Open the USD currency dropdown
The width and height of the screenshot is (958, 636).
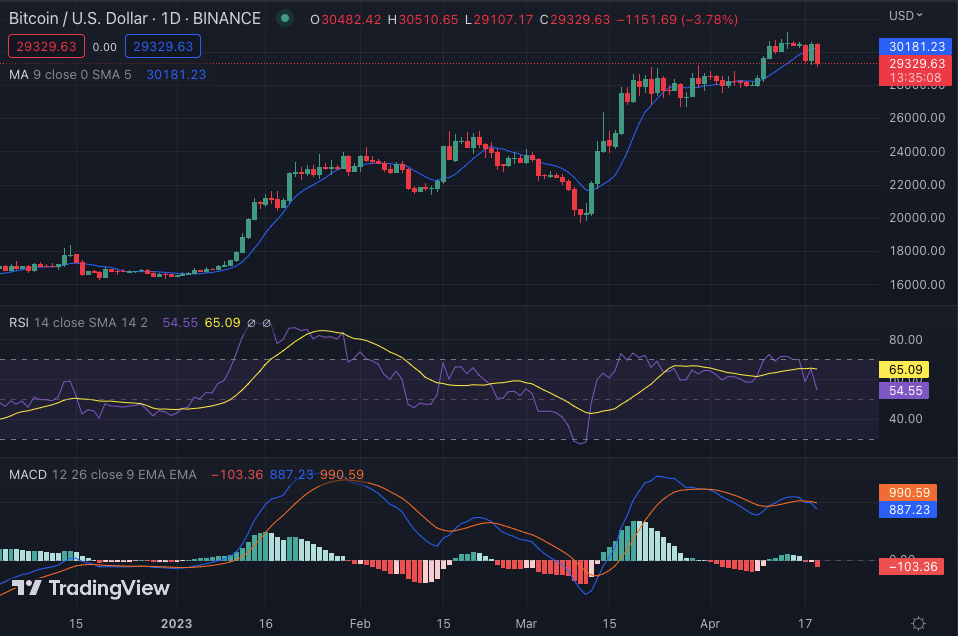(905, 15)
